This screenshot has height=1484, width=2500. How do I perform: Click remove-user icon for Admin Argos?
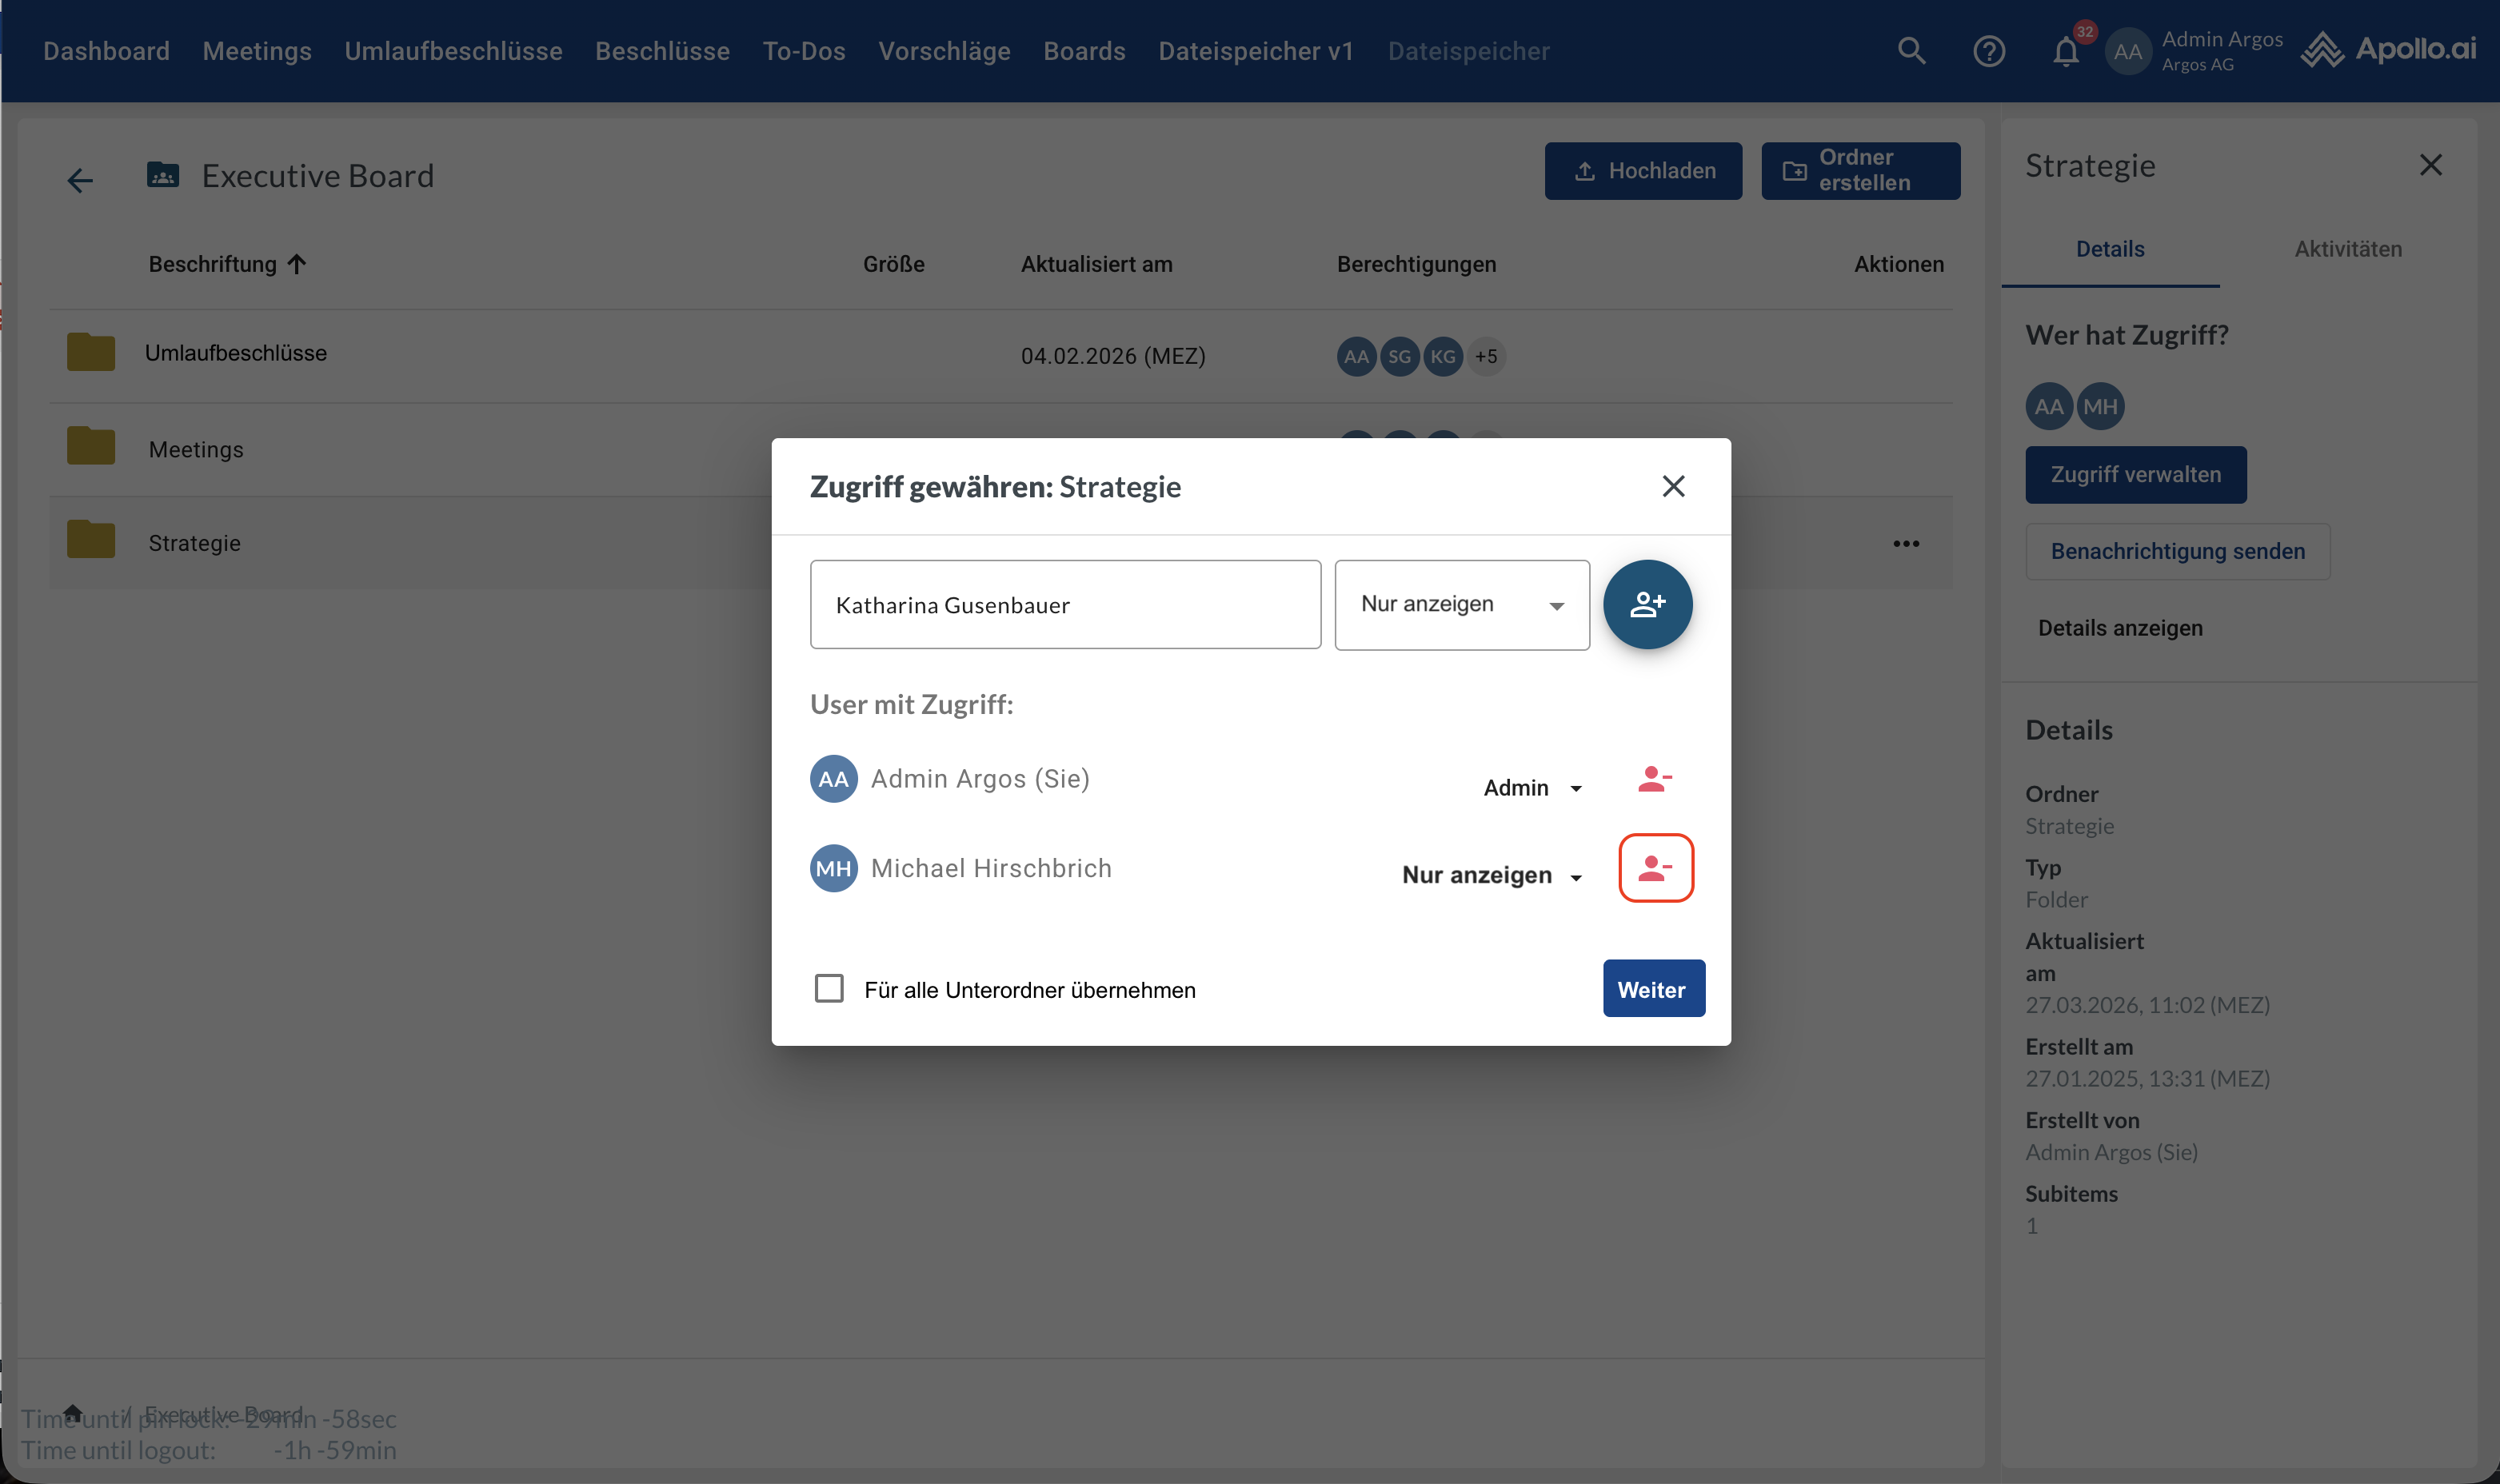pos(1654,779)
